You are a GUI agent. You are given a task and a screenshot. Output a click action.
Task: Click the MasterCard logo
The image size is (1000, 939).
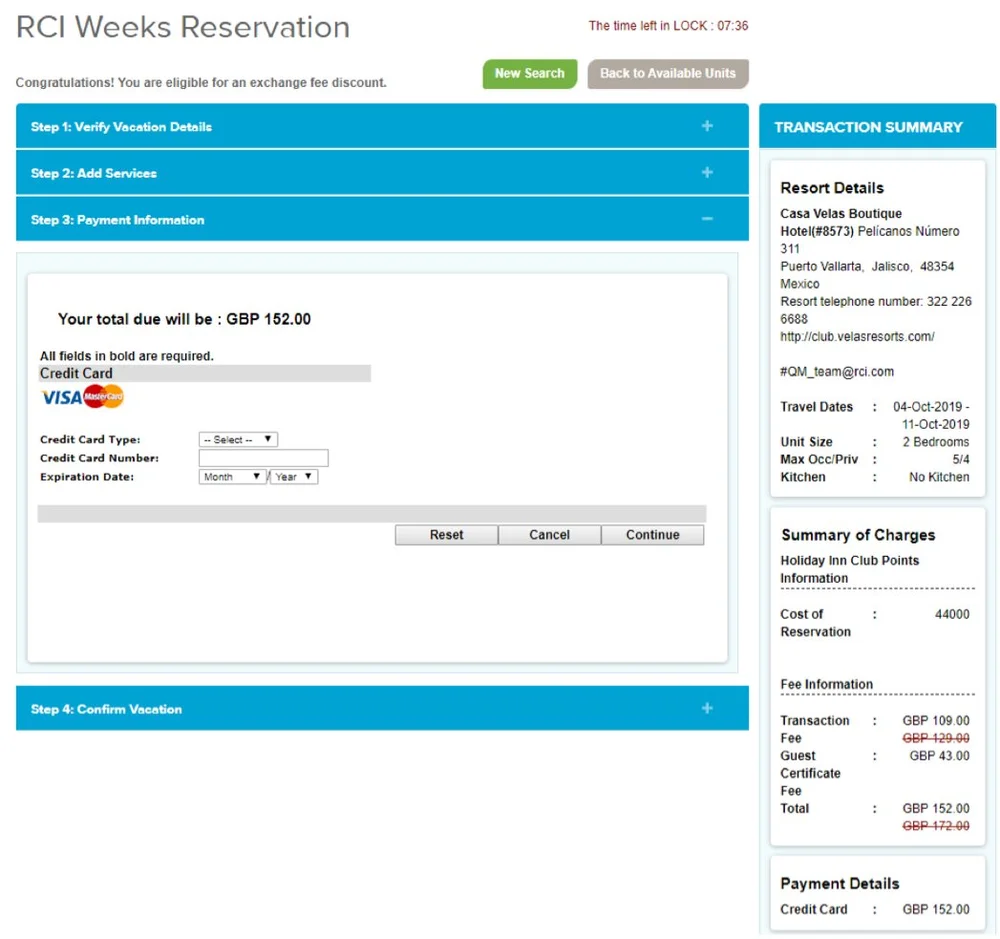103,397
